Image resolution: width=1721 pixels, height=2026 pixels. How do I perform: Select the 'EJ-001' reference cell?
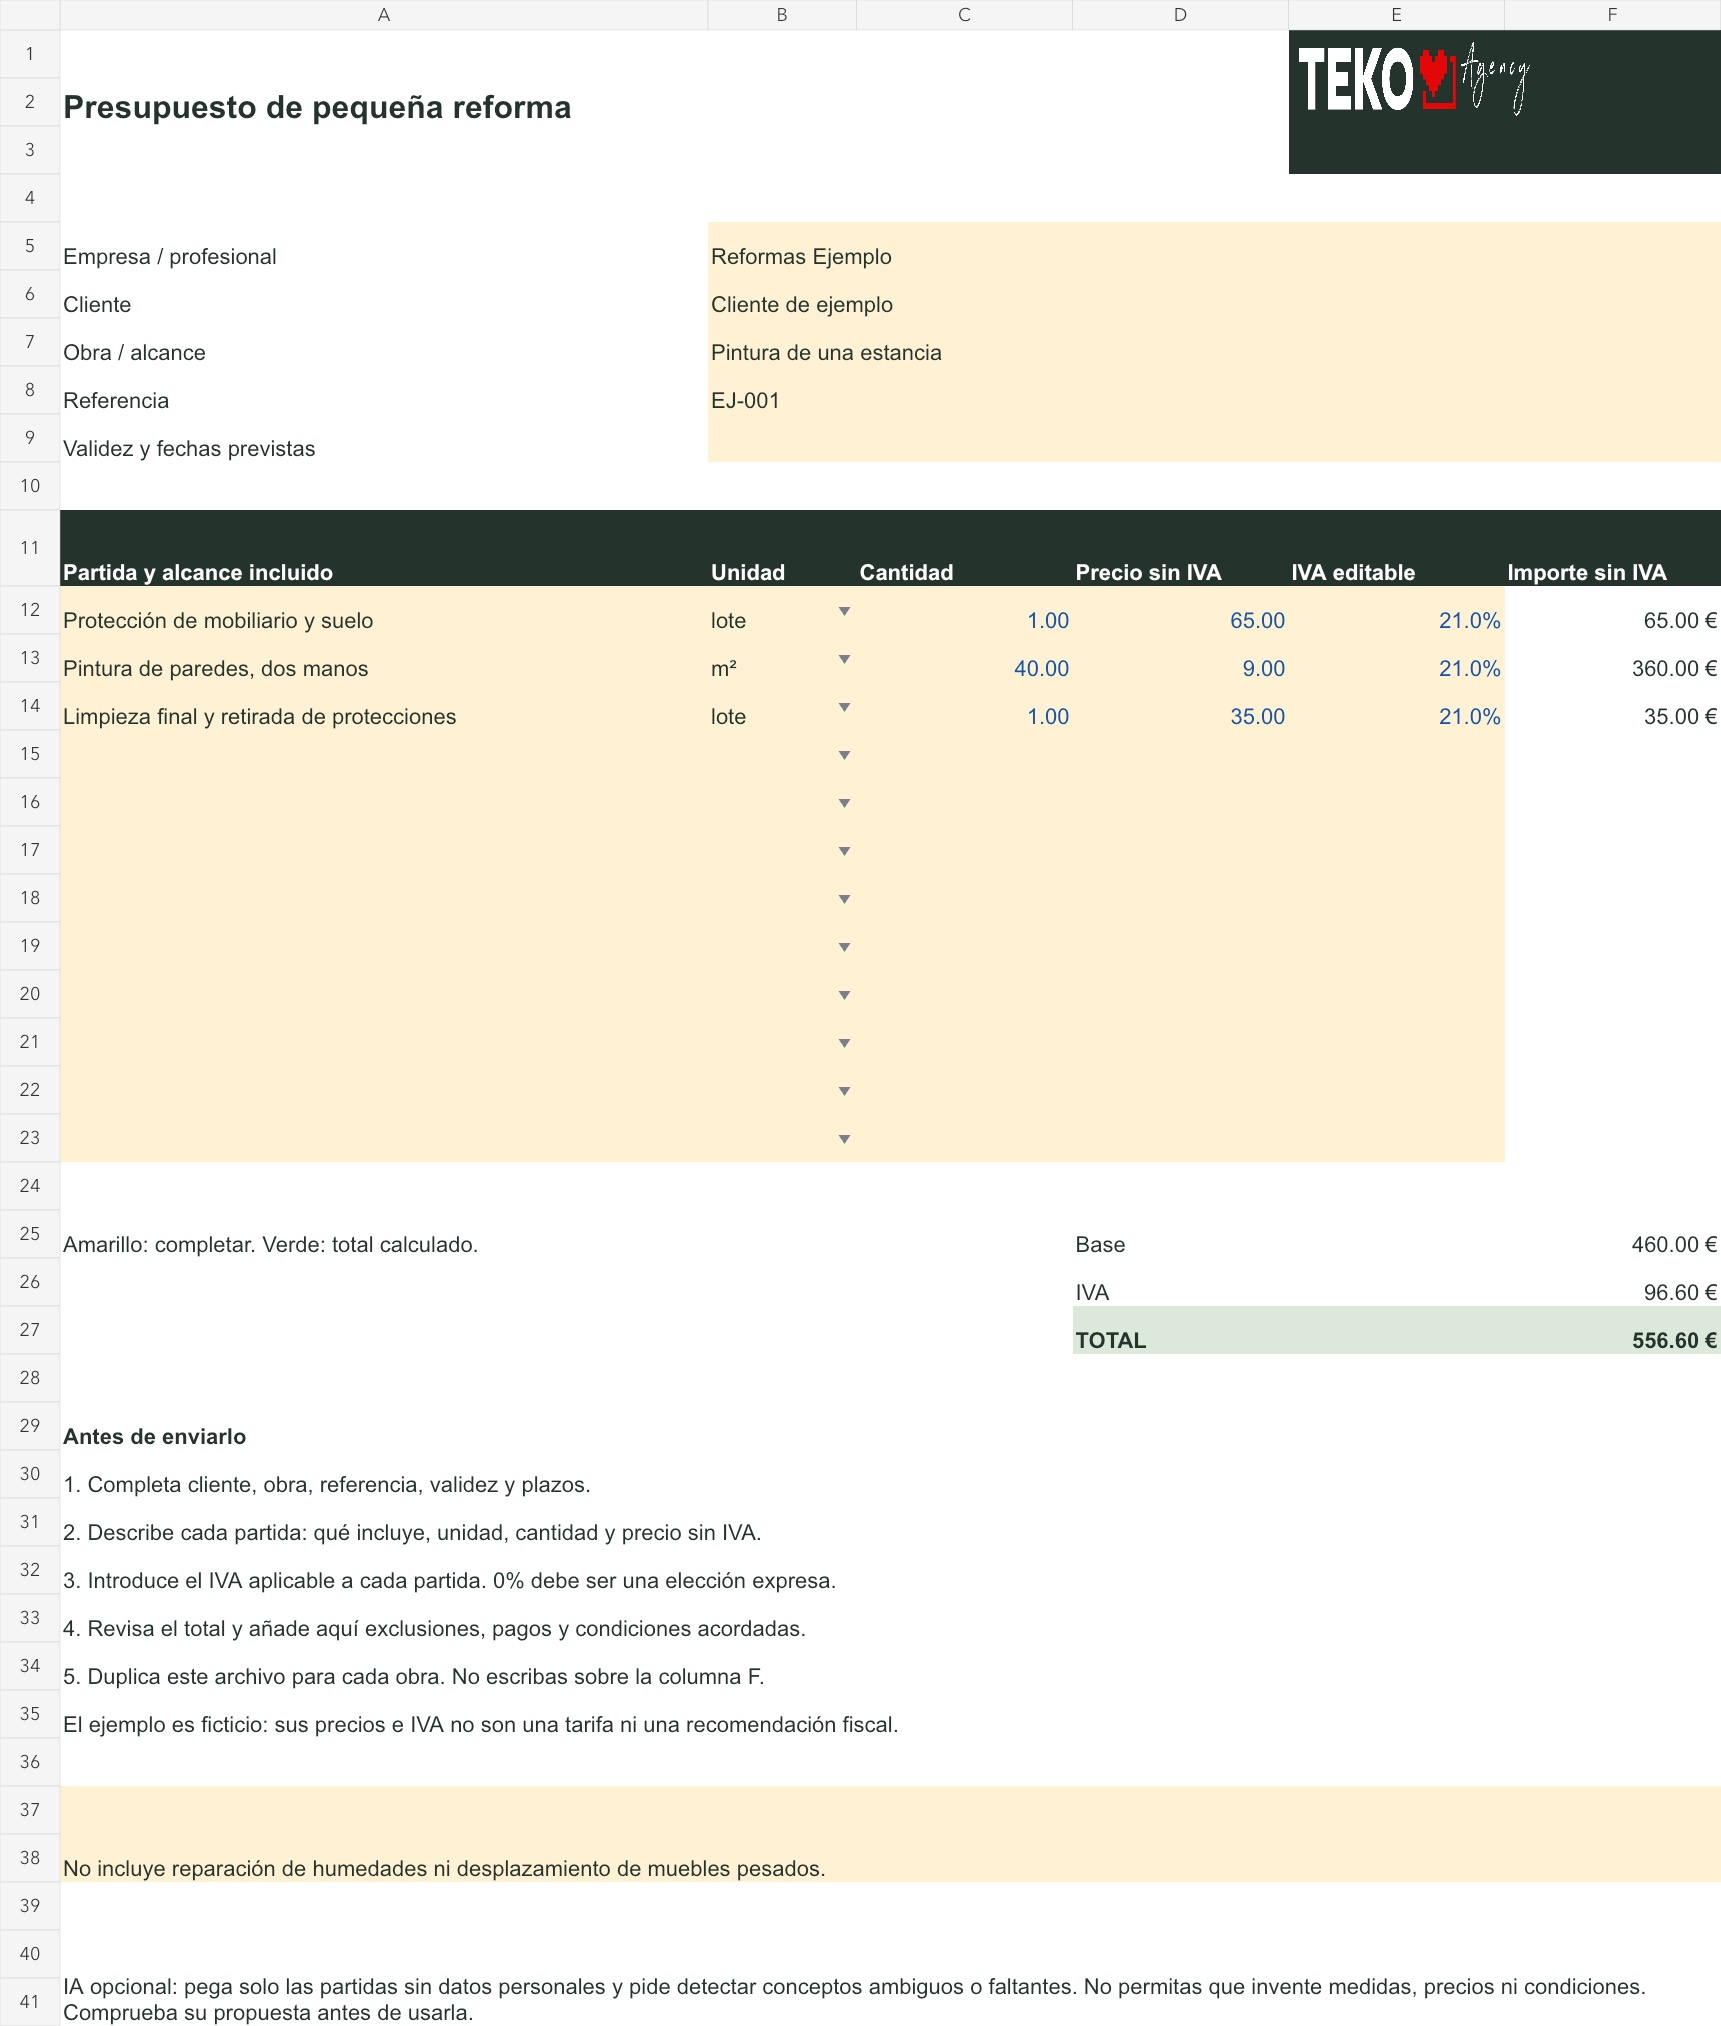[x=1214, y=390]
